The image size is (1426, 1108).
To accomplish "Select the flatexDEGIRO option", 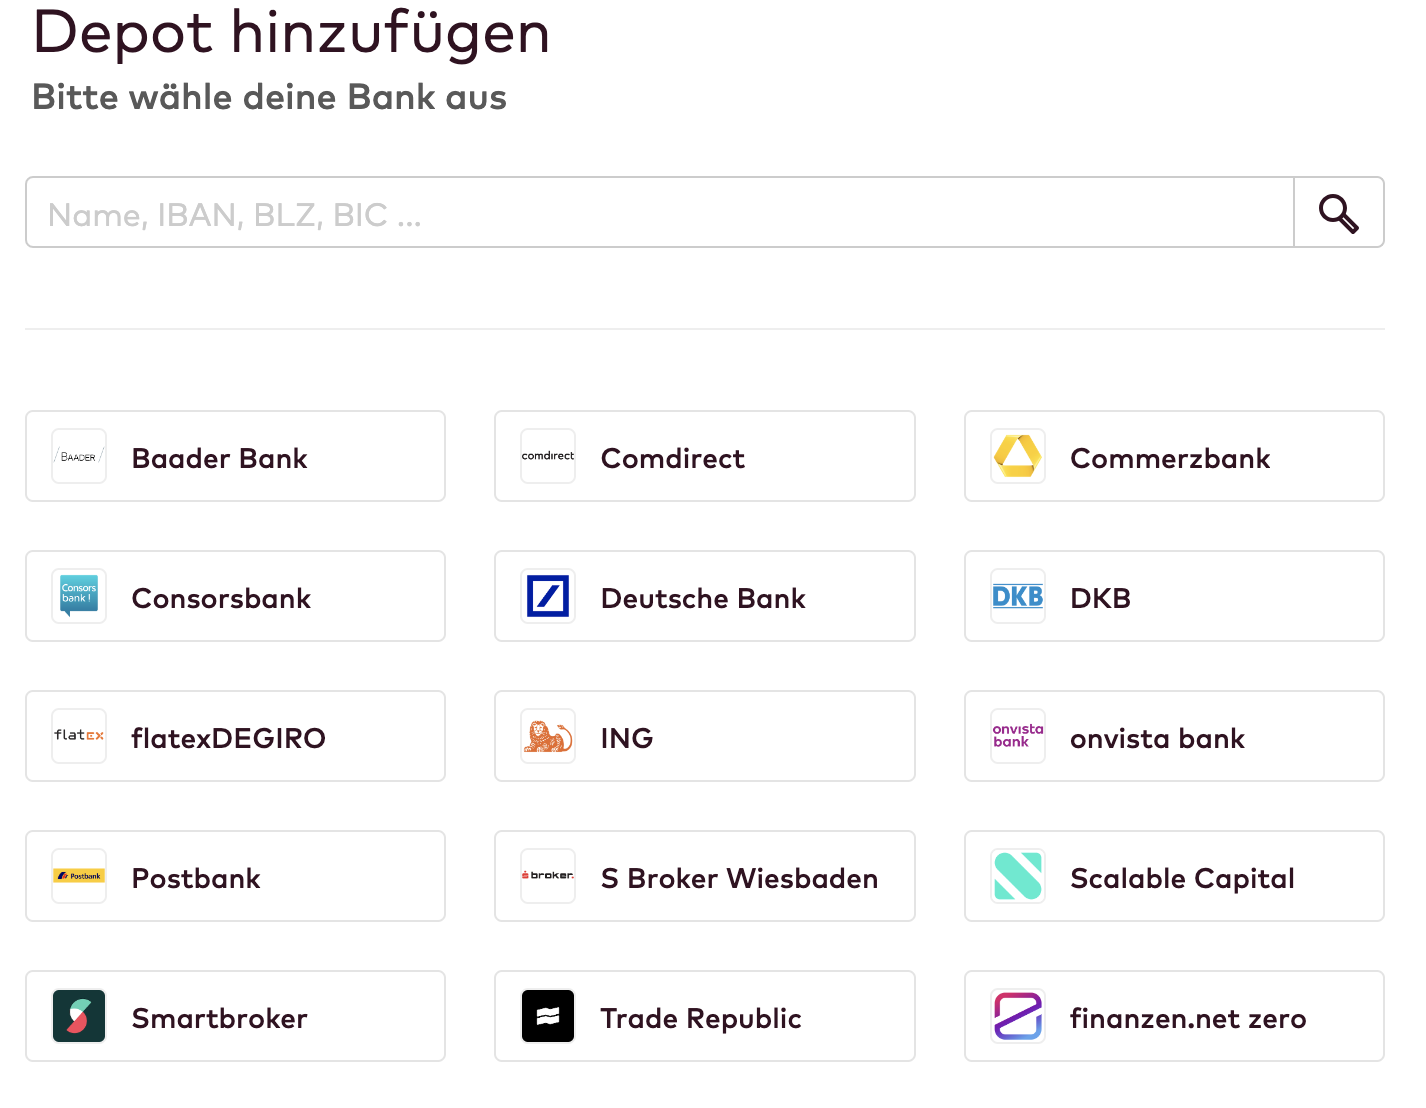I will [x=235, y=736].
